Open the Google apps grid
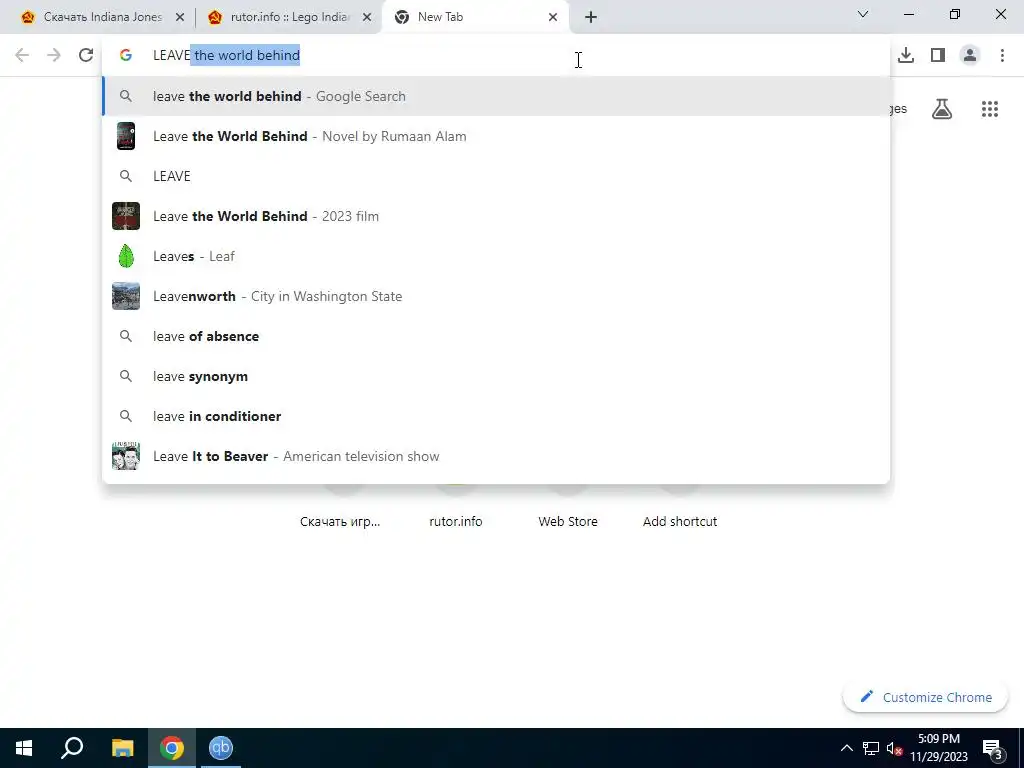 tap(990, 109)
